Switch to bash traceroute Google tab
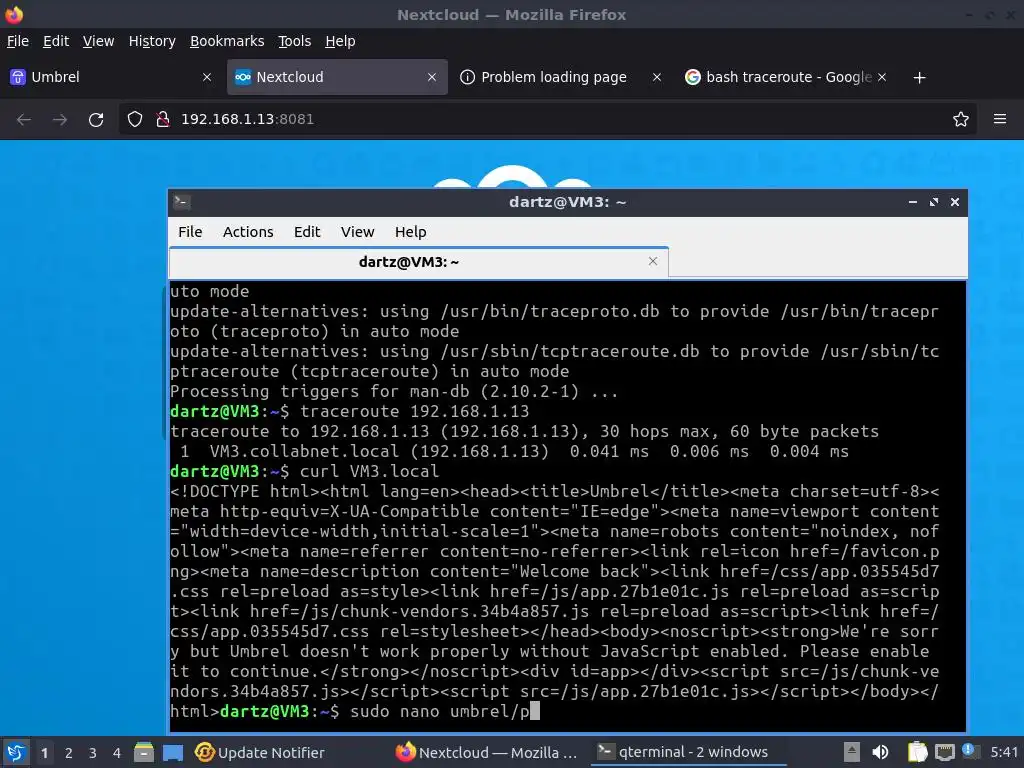This screenshot has width=1024, height=768. [786, 77]
